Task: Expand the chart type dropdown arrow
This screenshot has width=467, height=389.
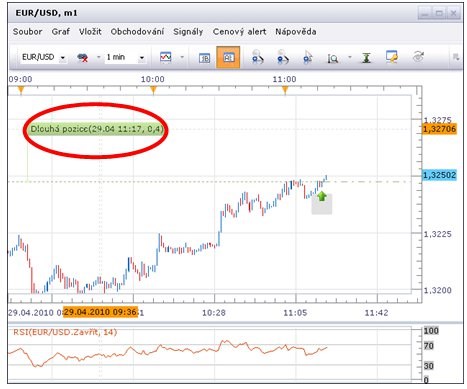Action: coord(182,57)
